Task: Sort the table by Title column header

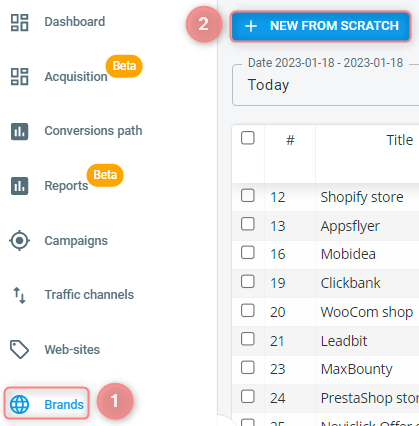Action: click(399, 140)
